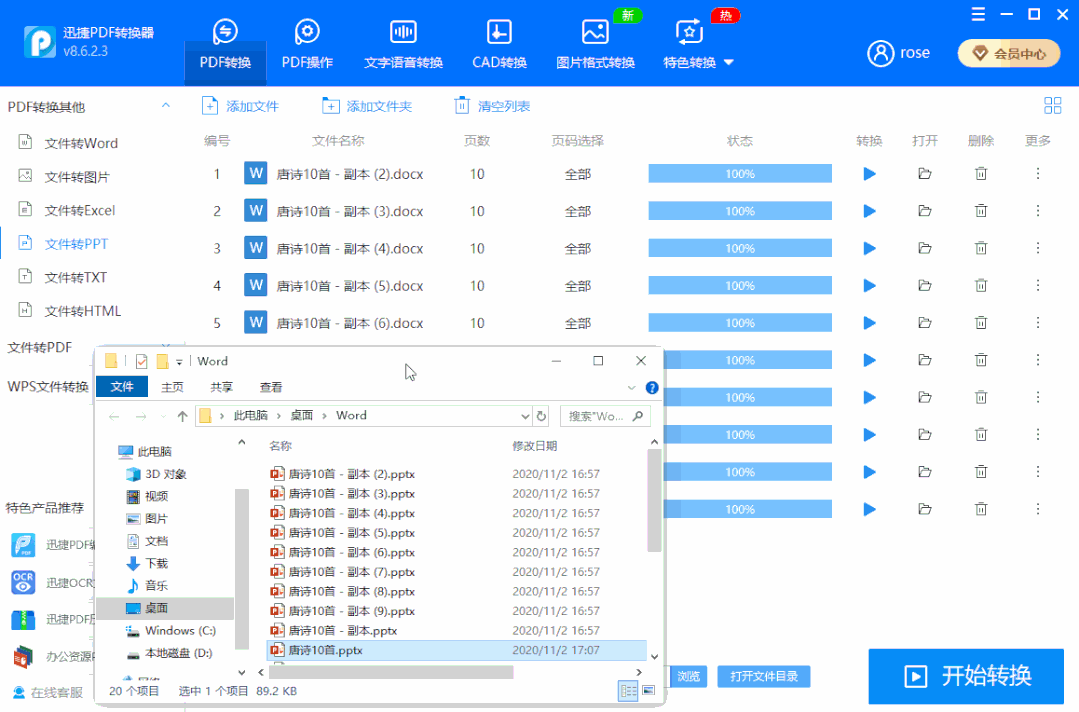
Task: Open explorer help icon
Action: pos(652,388)
